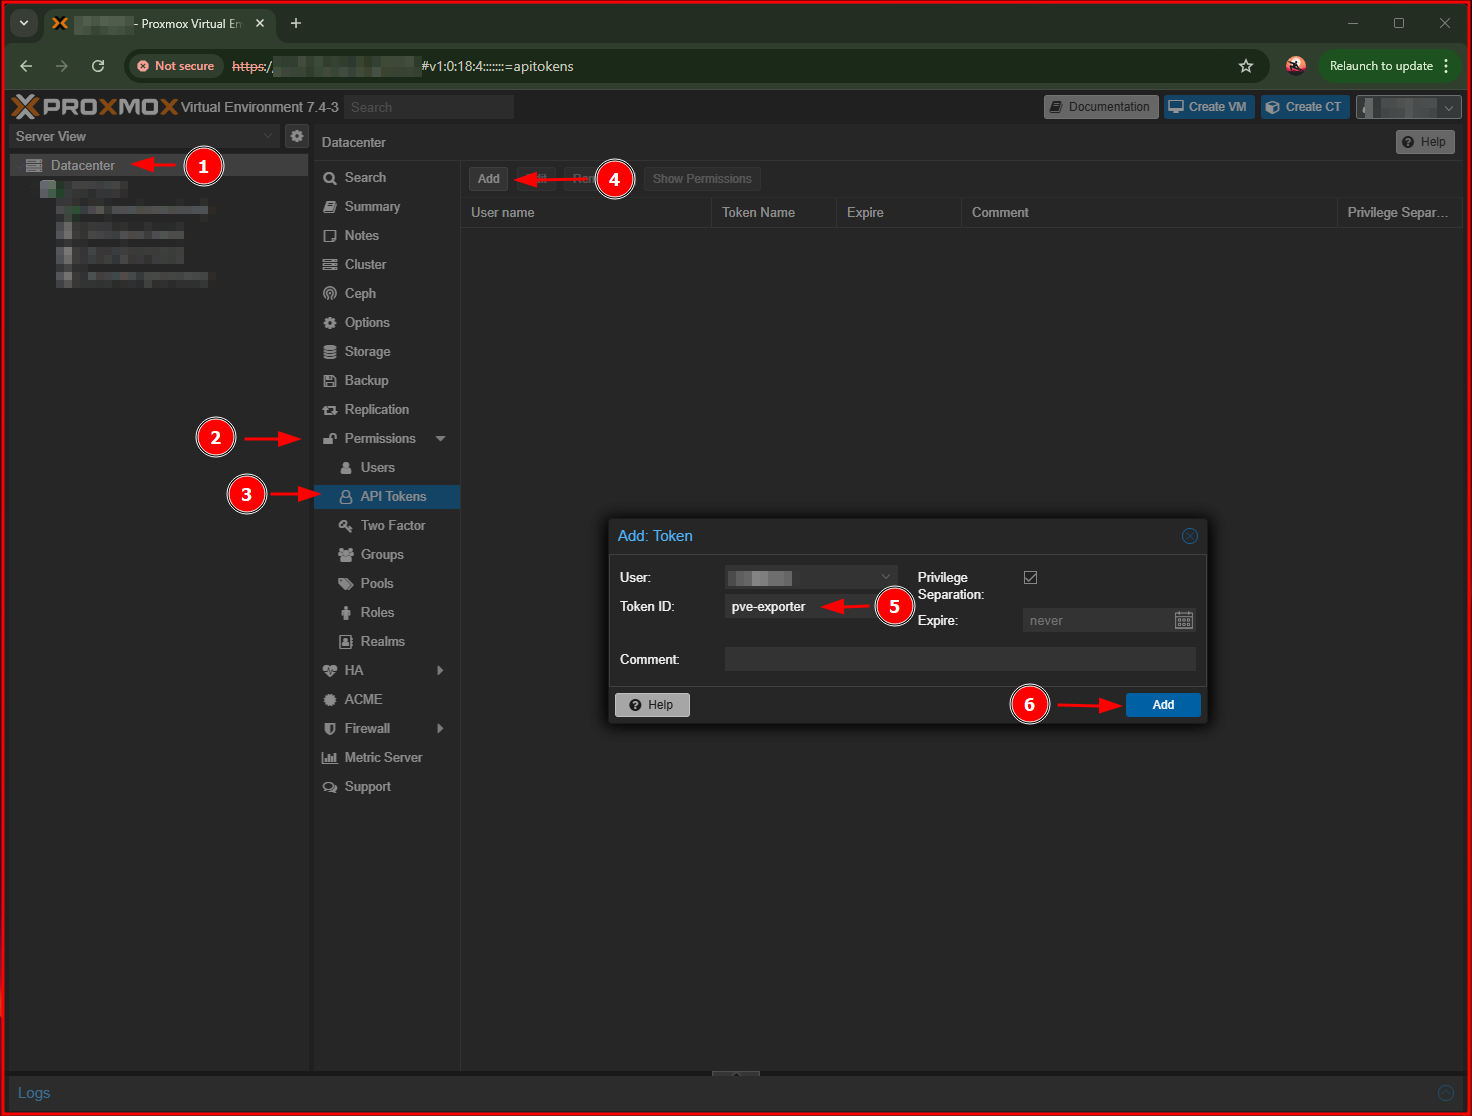1472x1116 pixels.
Task: Click the Metric Server chart icon
Action: (330, 758)
